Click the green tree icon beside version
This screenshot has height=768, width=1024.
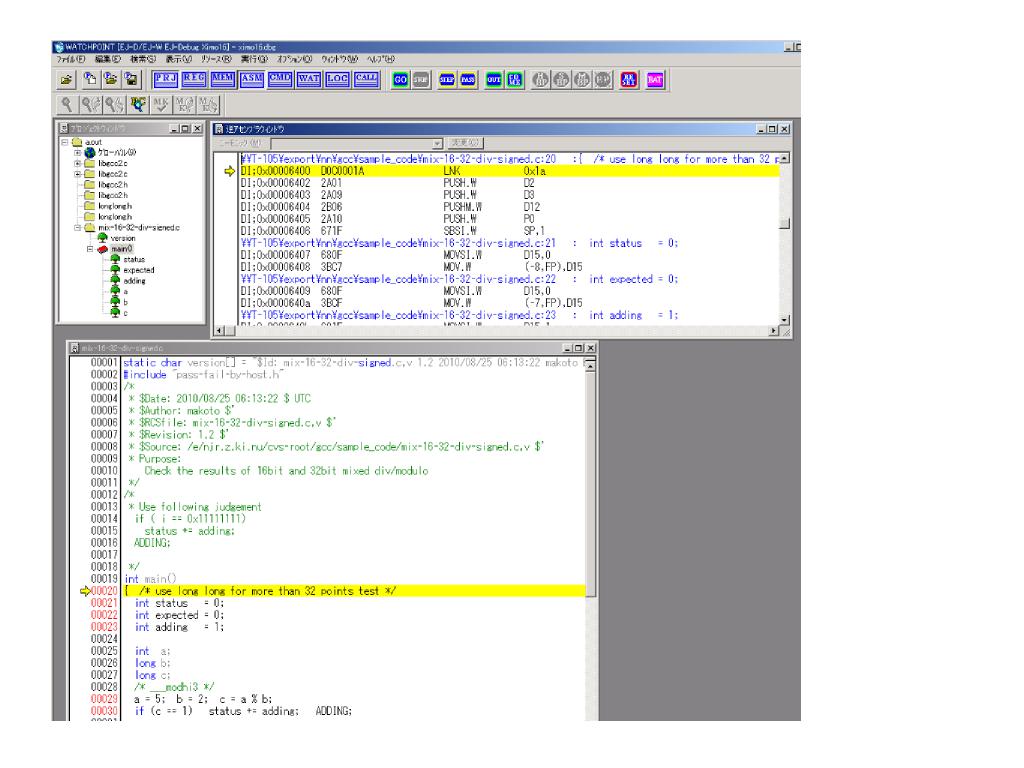coord(103,238)
